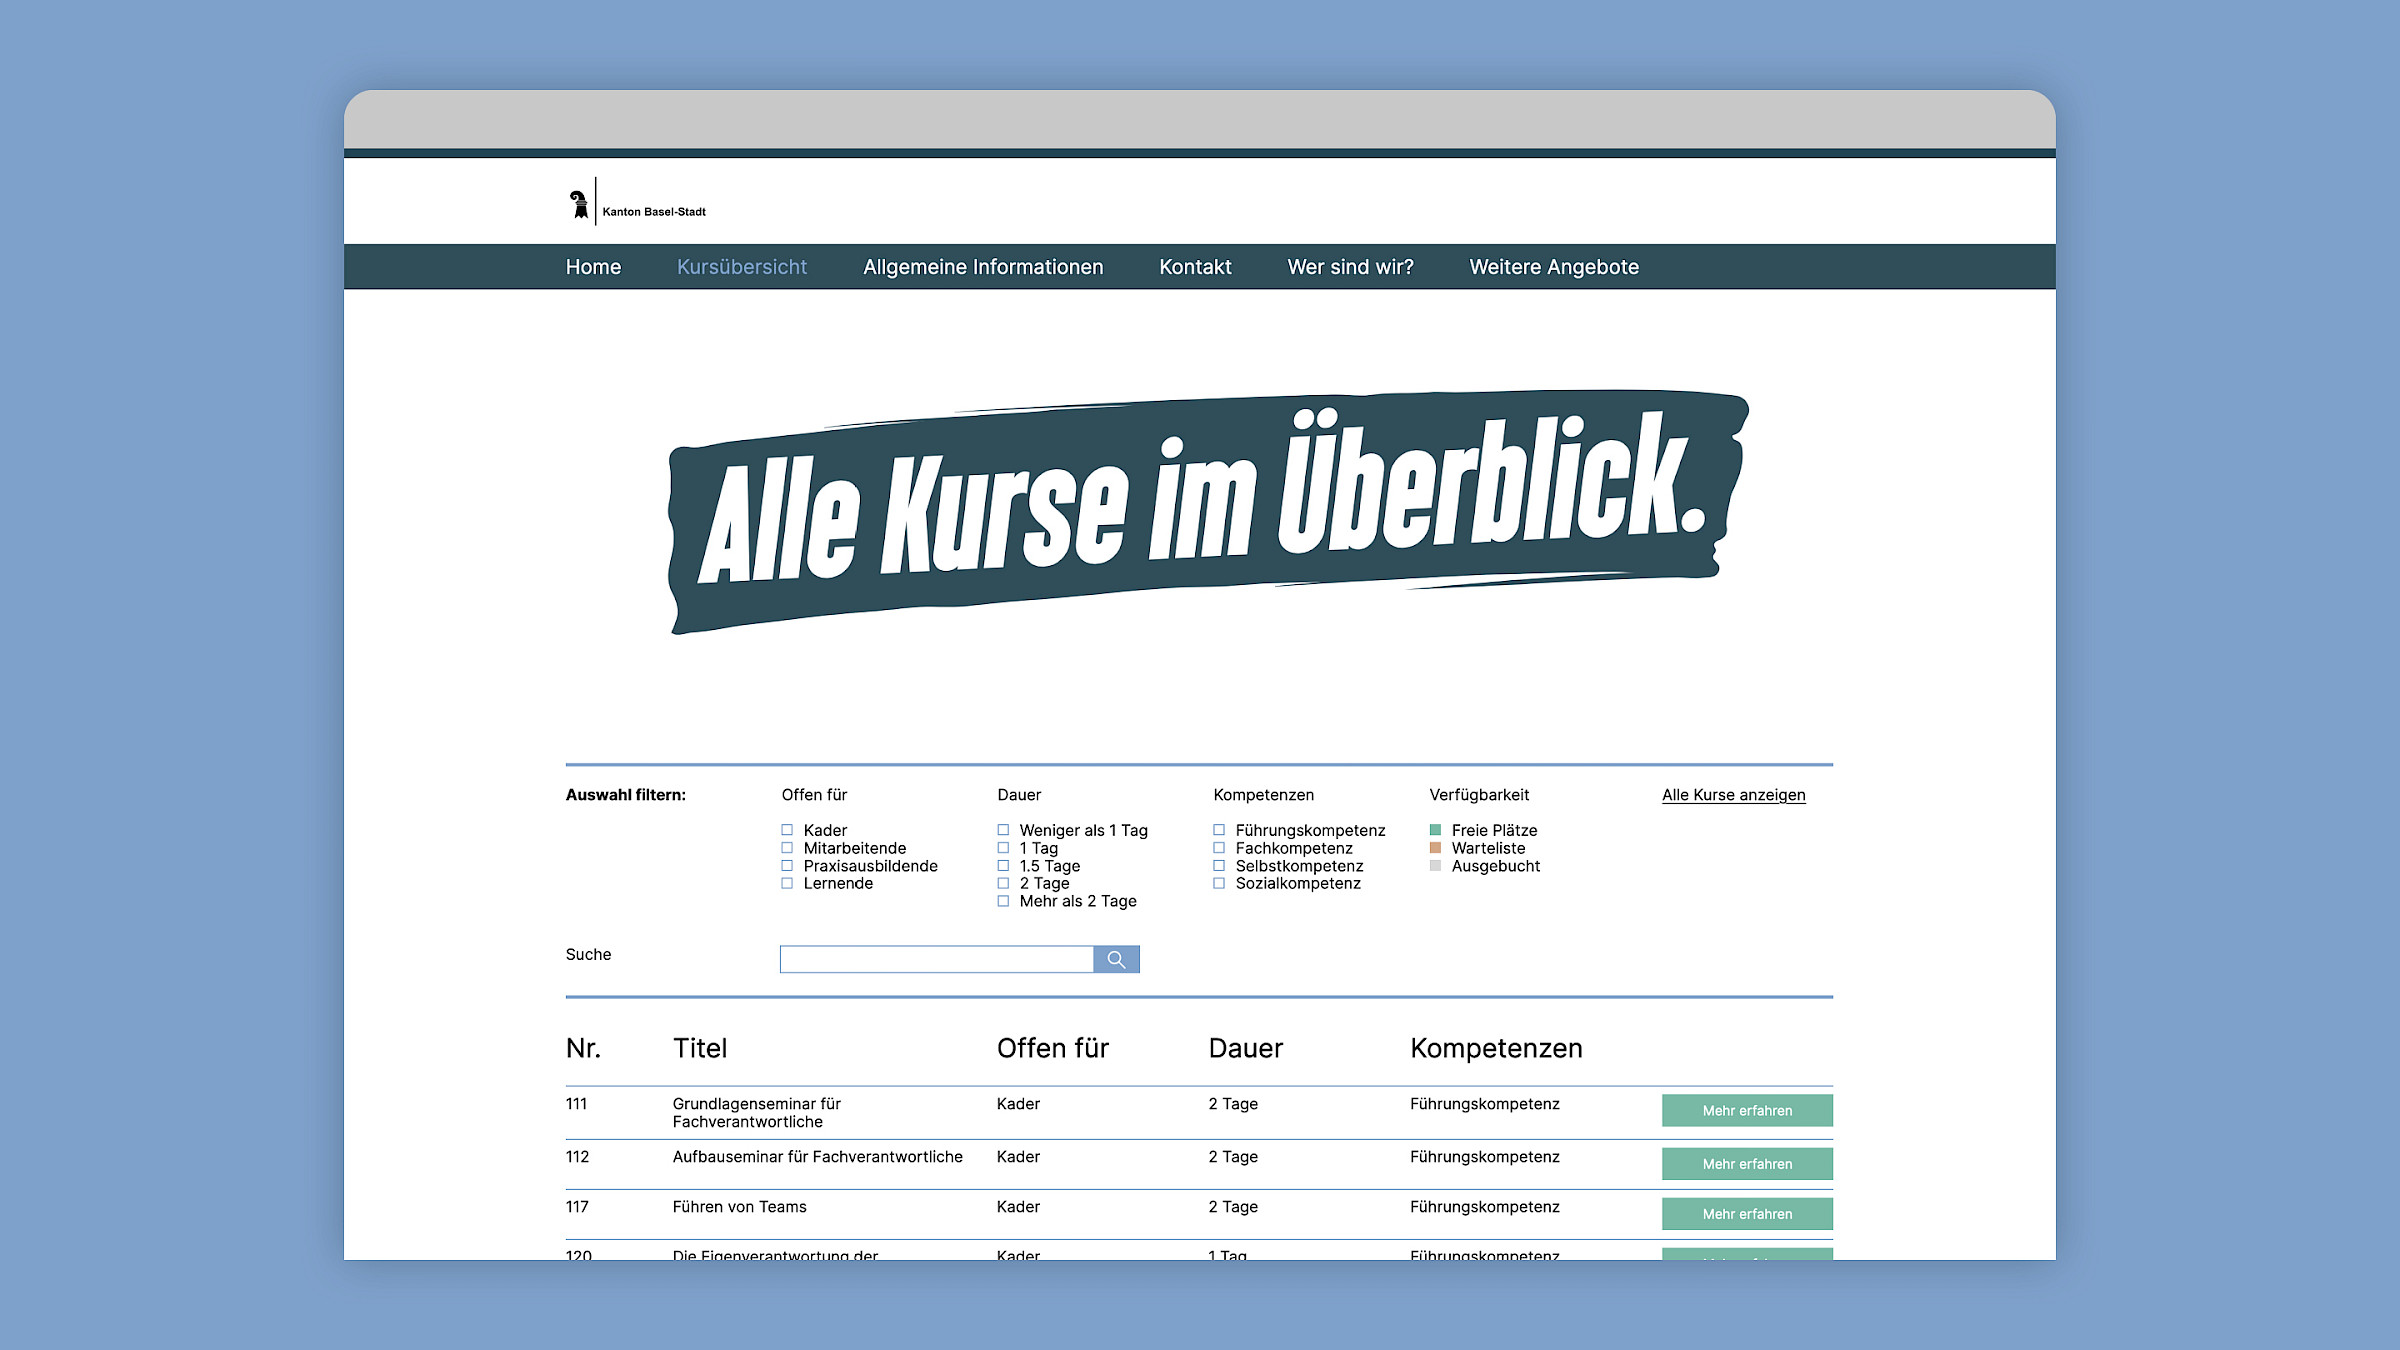Click Mehr erfahren for course 111
The width and height of the screenshot is (2400, 1350).
pos(1747,1111)
